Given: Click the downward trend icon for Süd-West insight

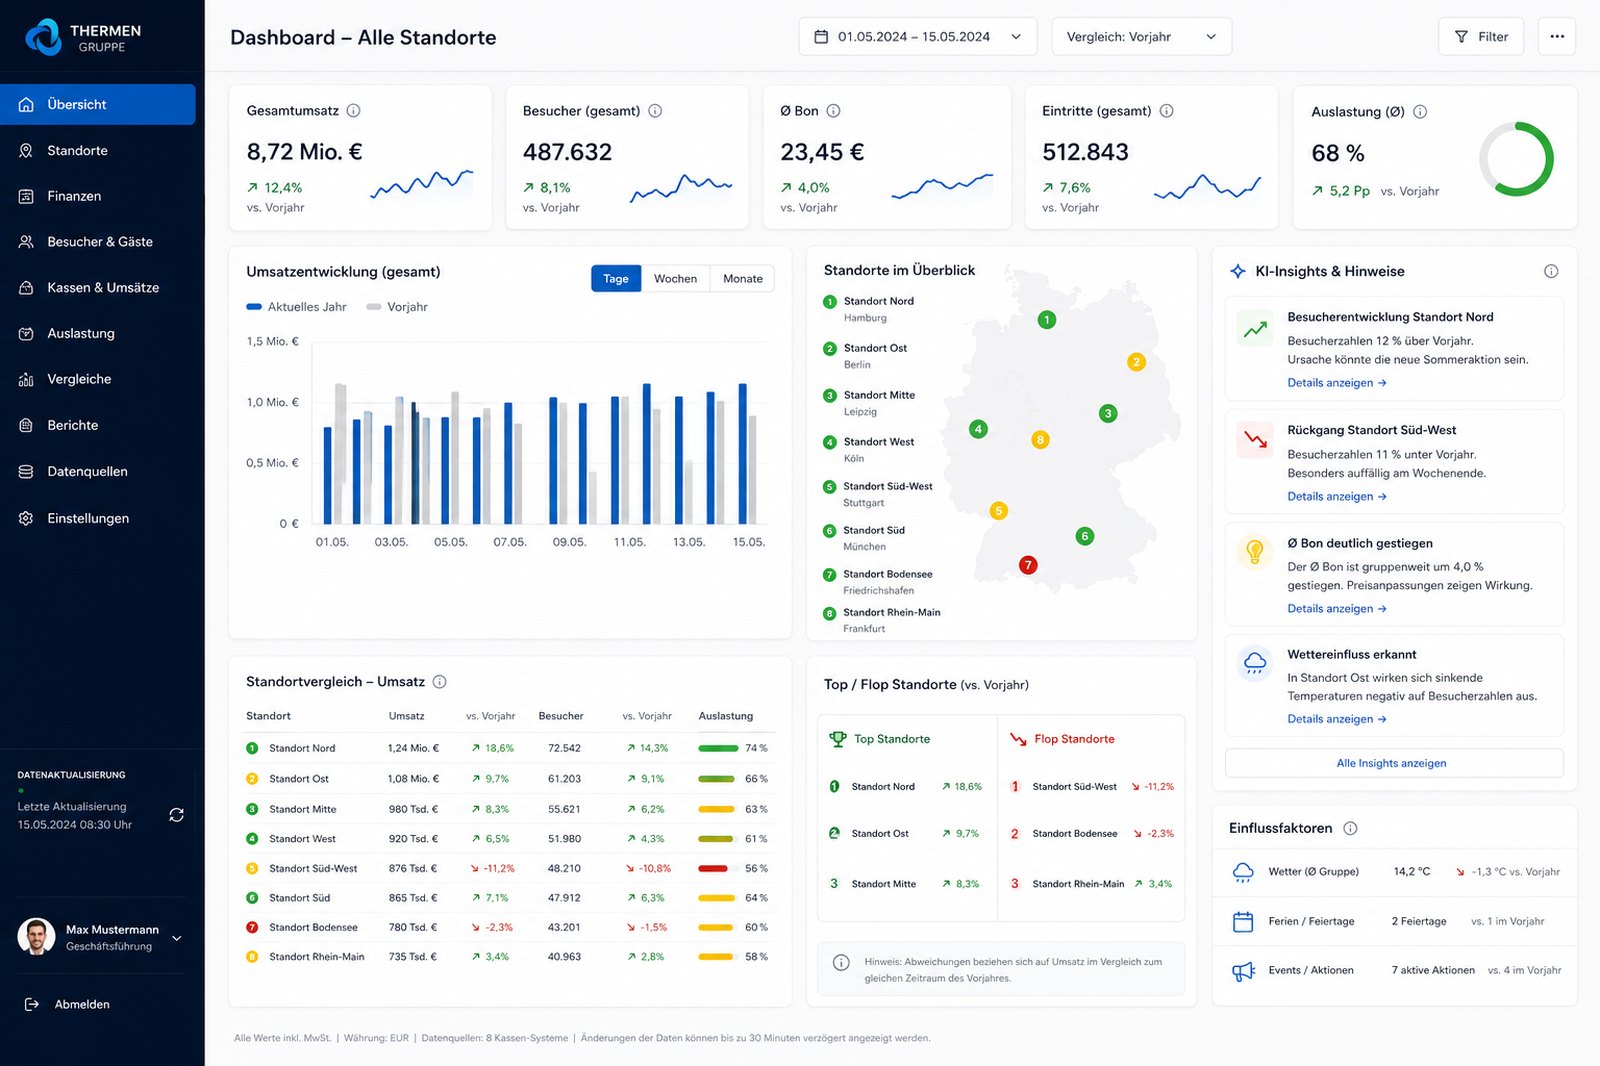Looking at the screenshot, I should pyautogui.click(x=1255, y=440).
